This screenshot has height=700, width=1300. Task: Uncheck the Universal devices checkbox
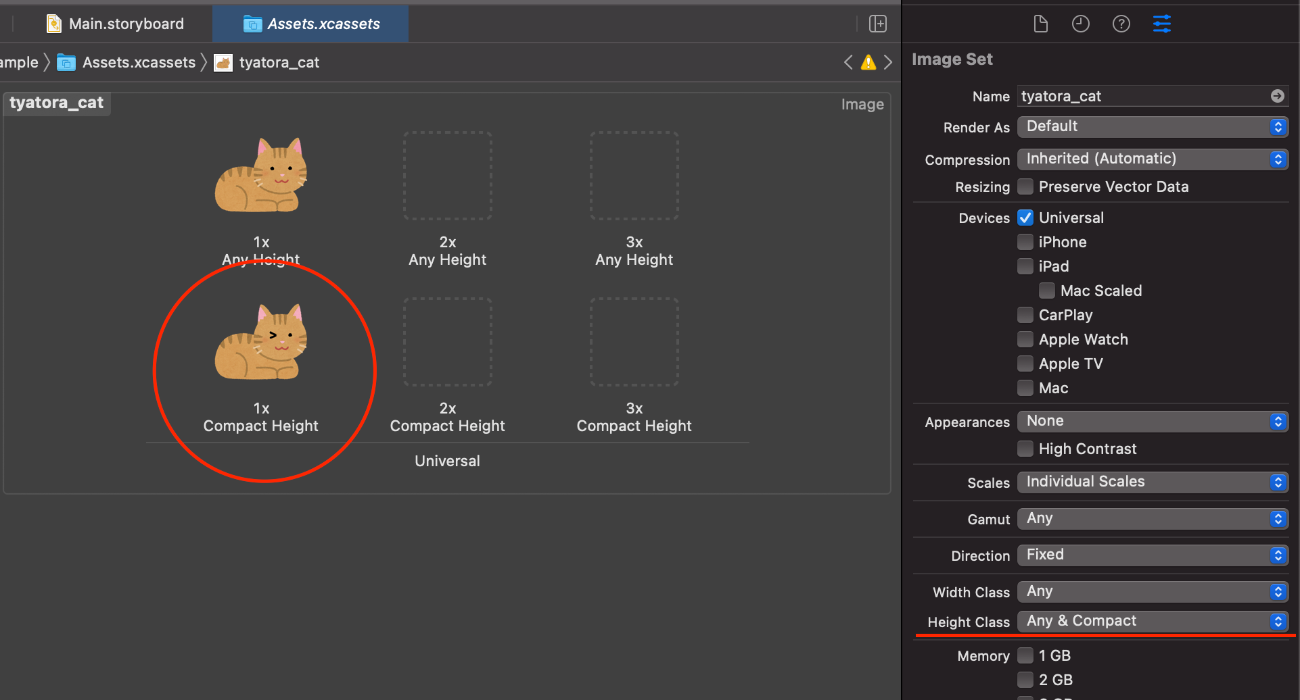click(x=1025, y=218)
